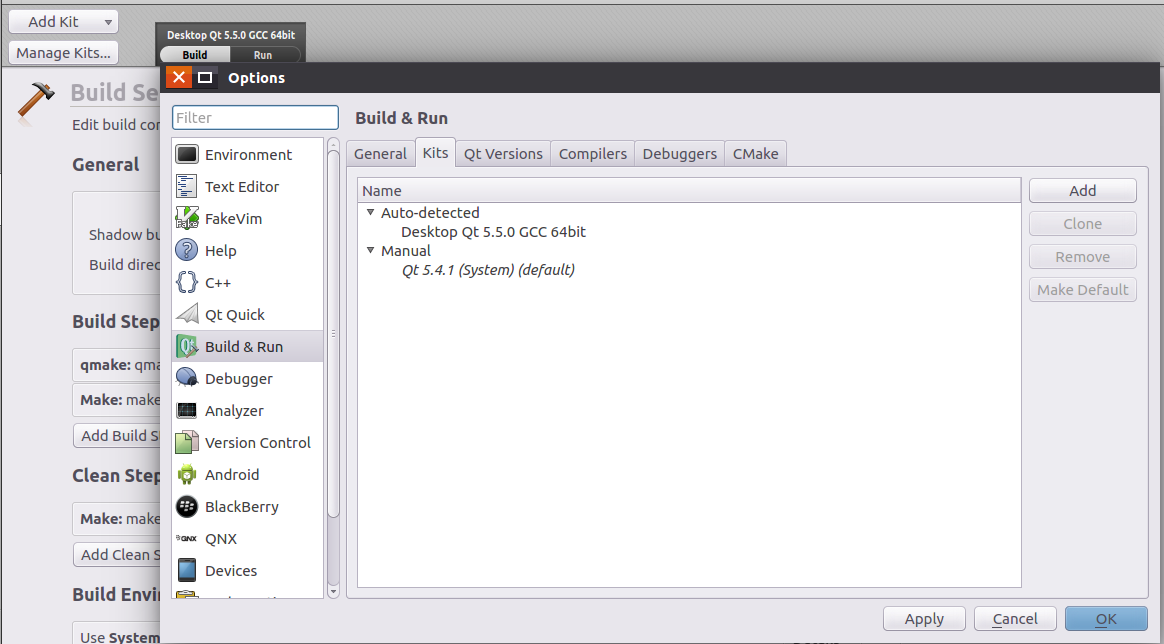Switch to the Qt Versions tab
Viewport: 1164px width, 644px height.
click(x=503, y=154)
